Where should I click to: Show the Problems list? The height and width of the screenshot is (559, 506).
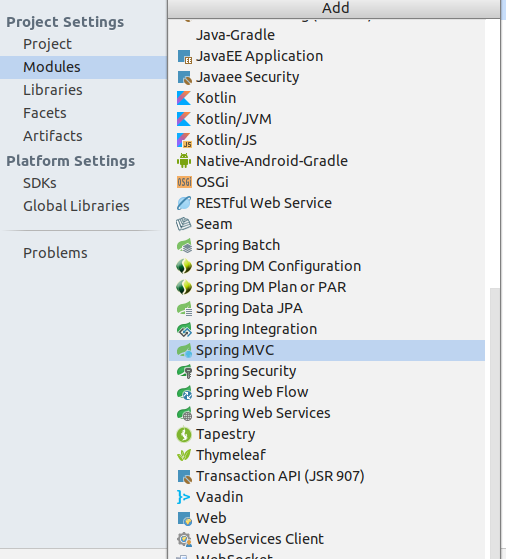[55, 253]
